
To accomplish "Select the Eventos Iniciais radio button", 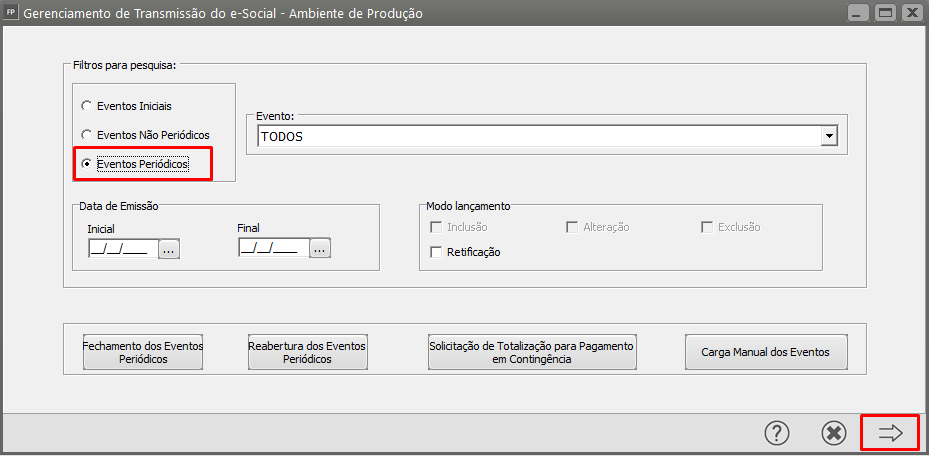I will point(87,105).
